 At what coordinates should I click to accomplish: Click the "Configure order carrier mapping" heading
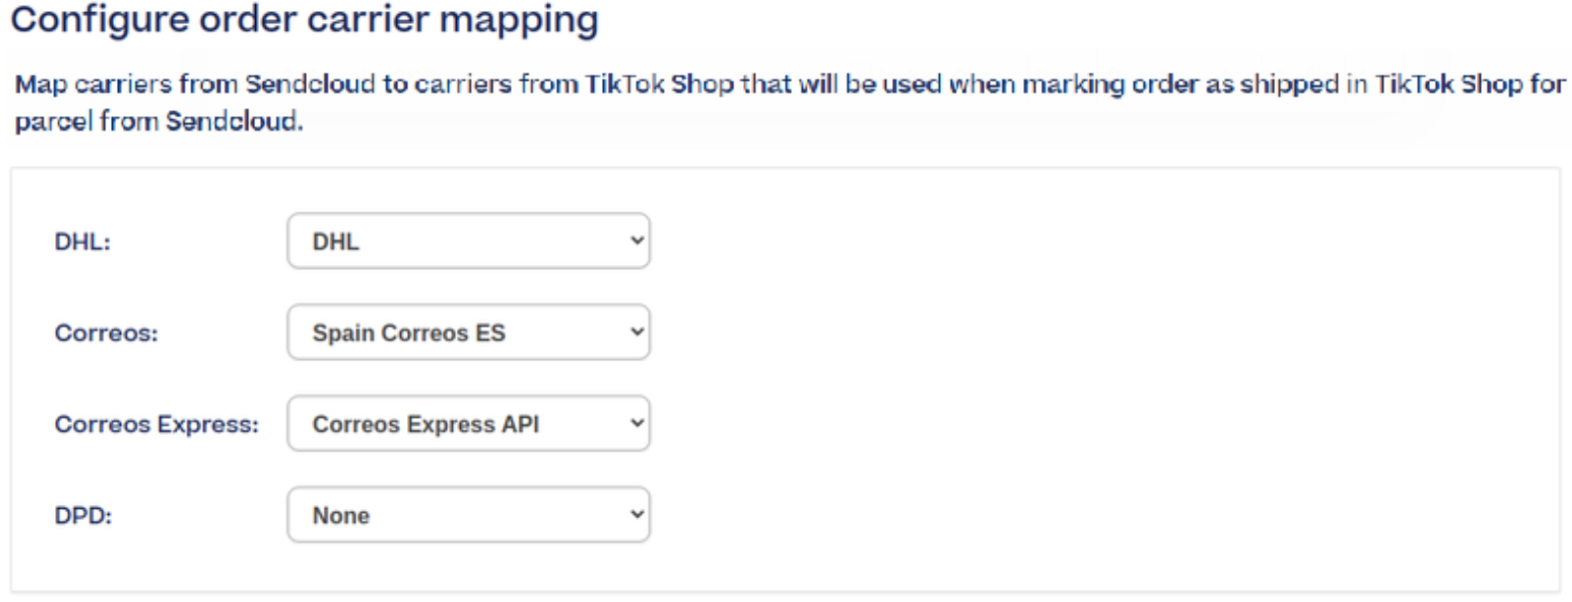tap(304, 20)
